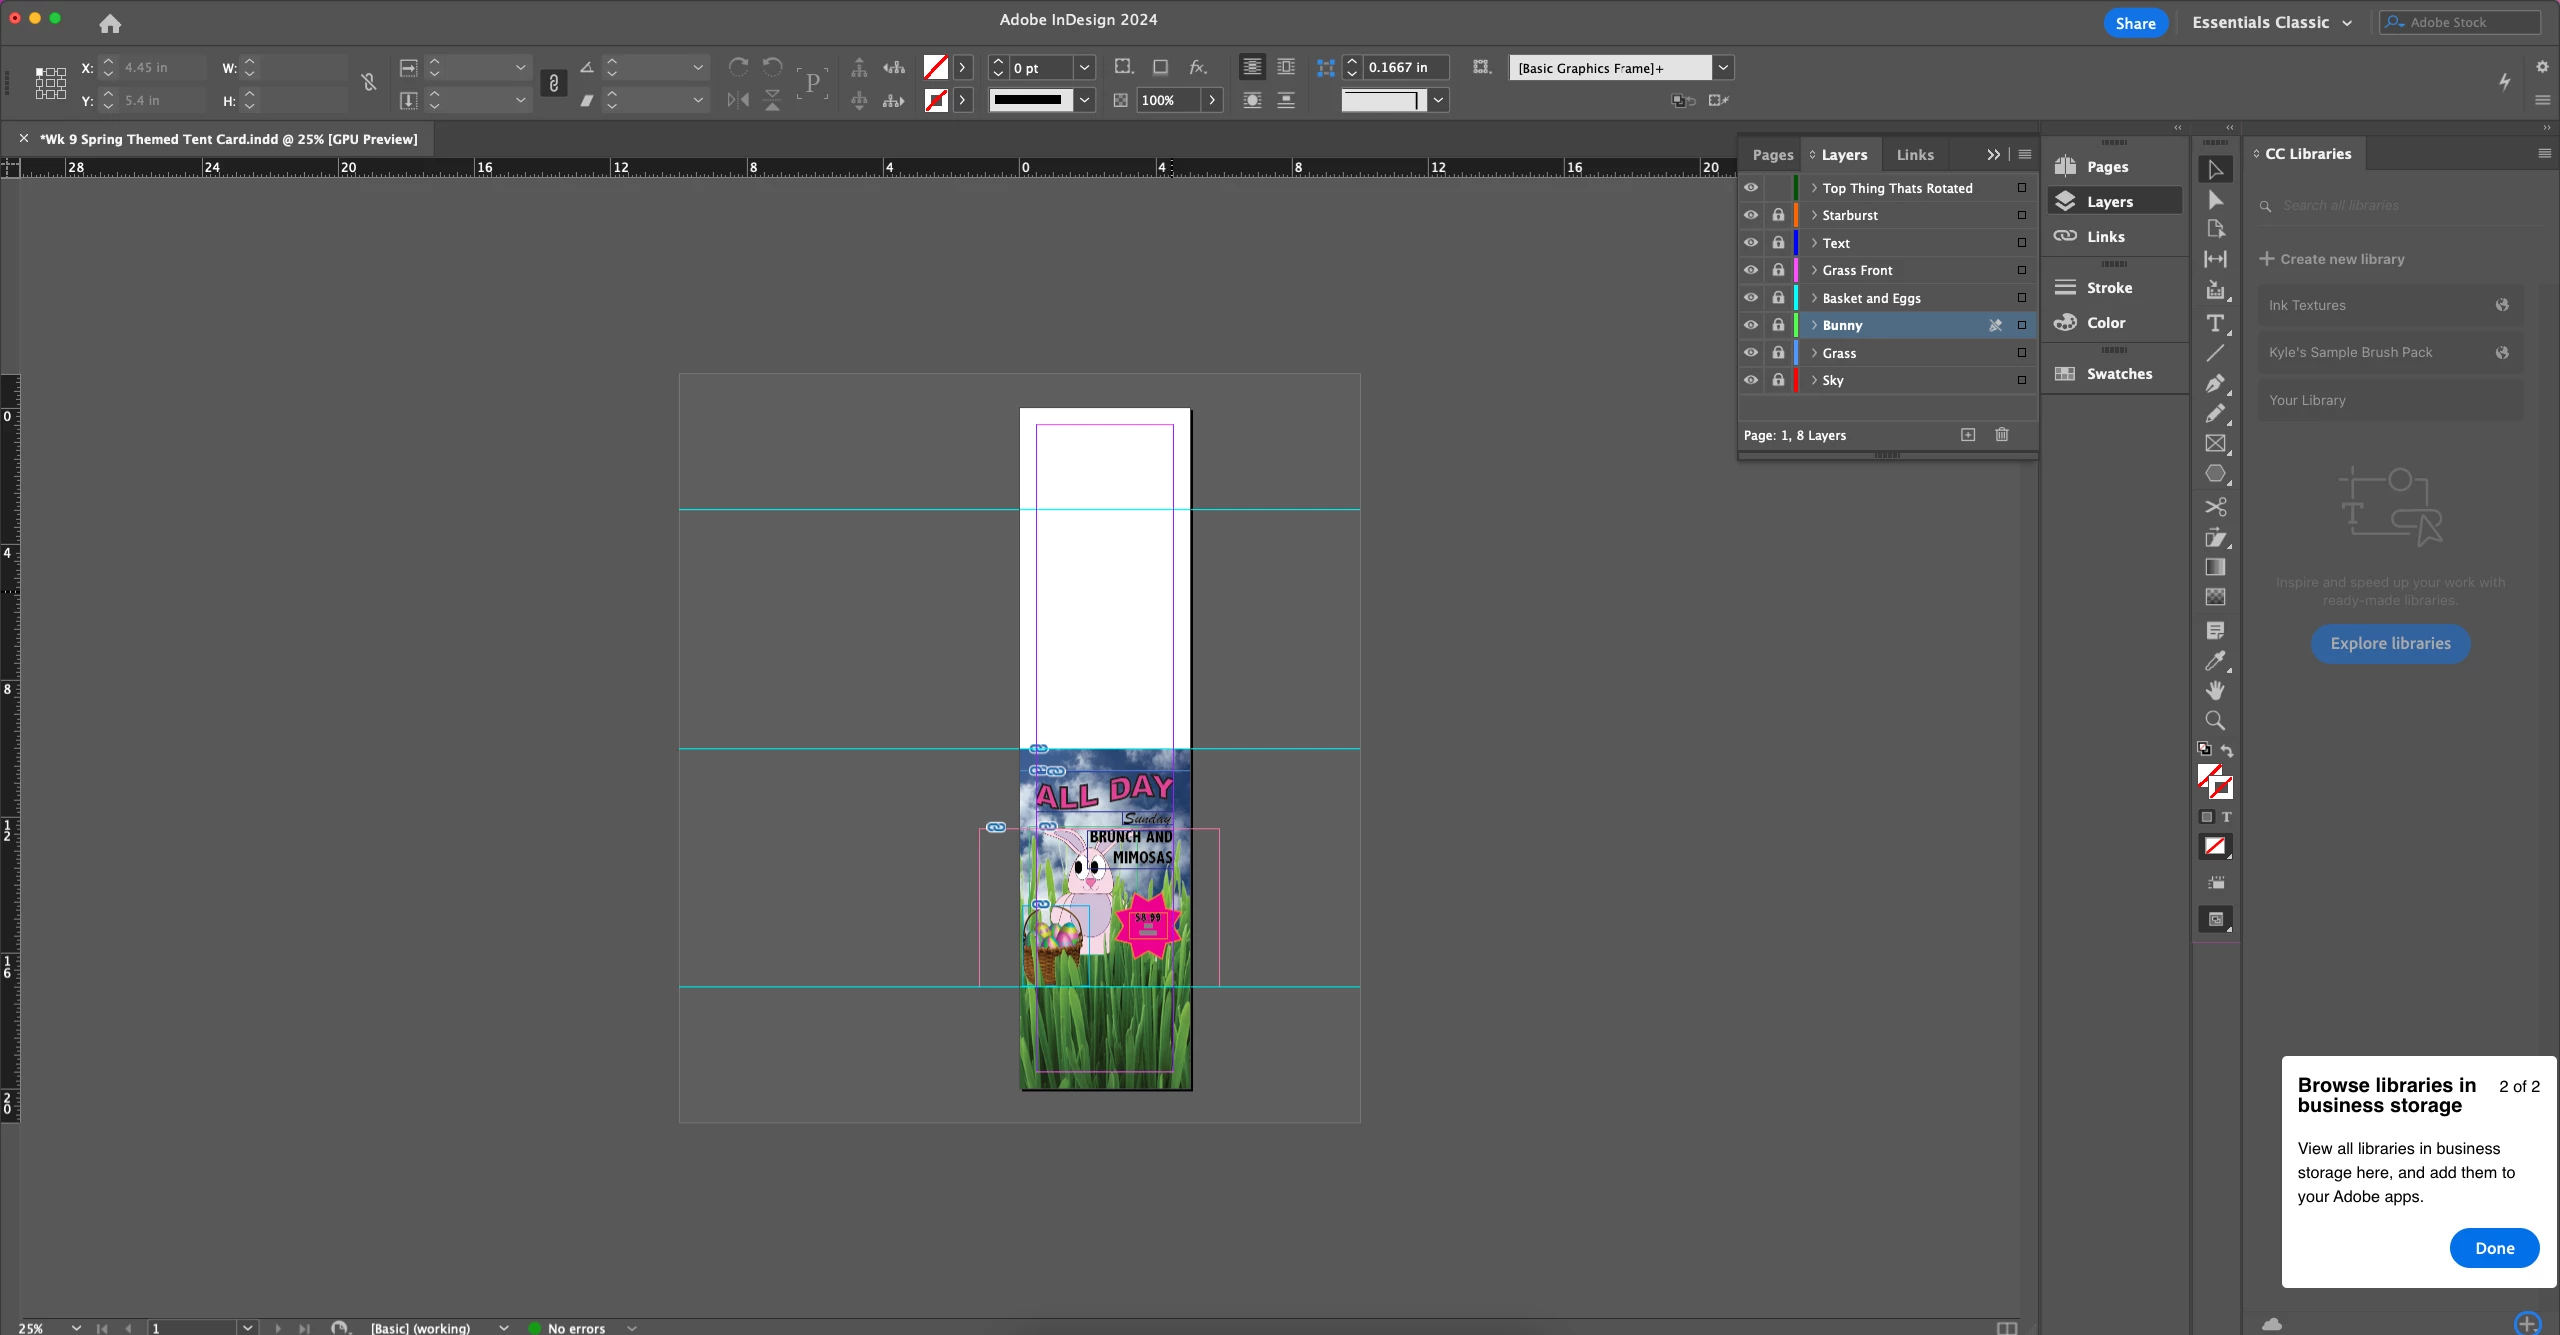Toggle visibility of Sky layer

pyautogui.click(x=1750, y=380)
